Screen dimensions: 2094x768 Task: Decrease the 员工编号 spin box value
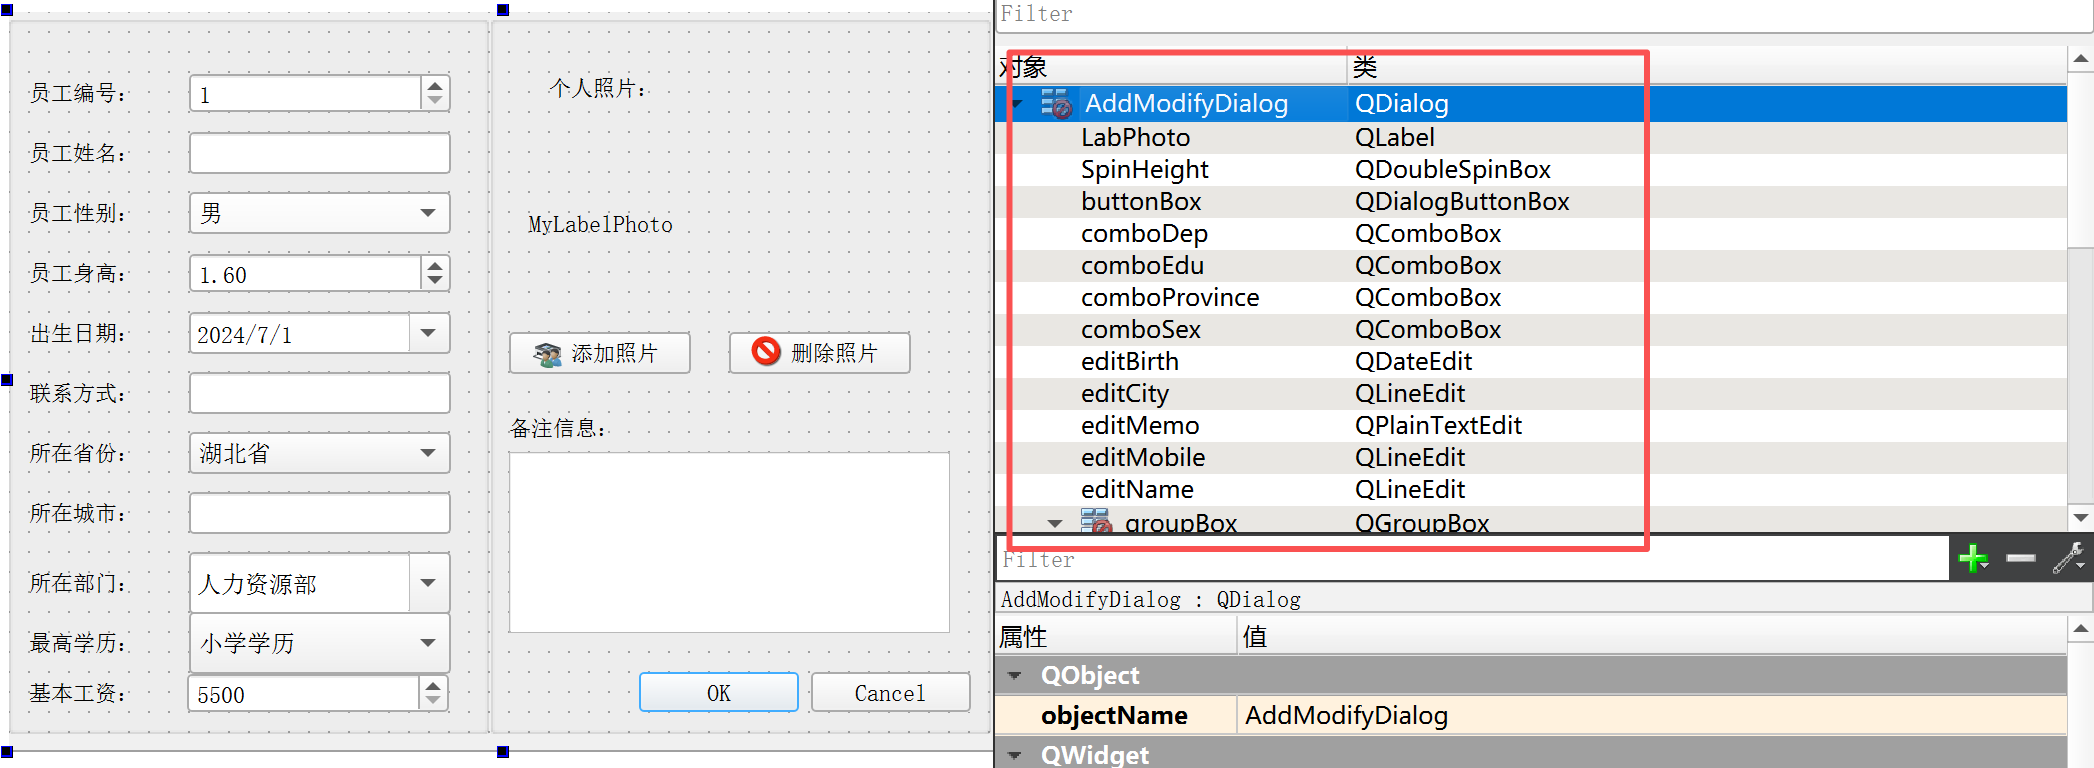coord(435,101)
